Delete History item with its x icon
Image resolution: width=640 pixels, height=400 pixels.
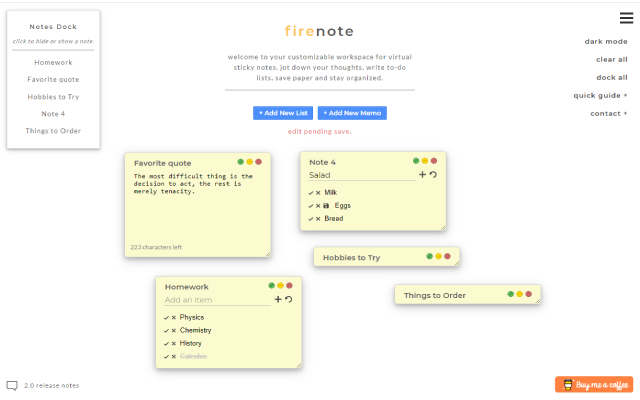173,344
